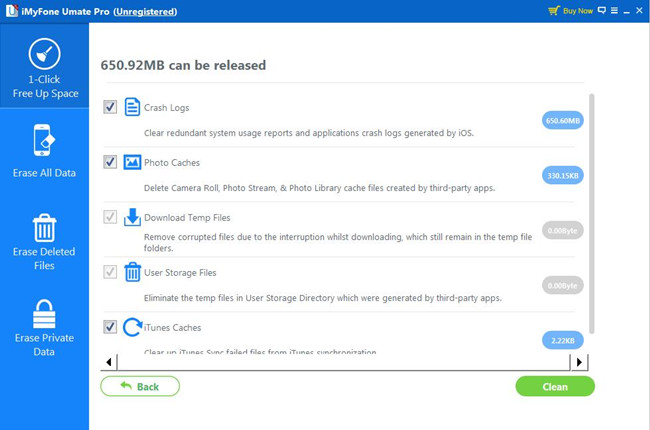This screenshot has height=430, width=650.
Task: Click the green Clean button
Action: pyautogui.click(x=555, y=386)
